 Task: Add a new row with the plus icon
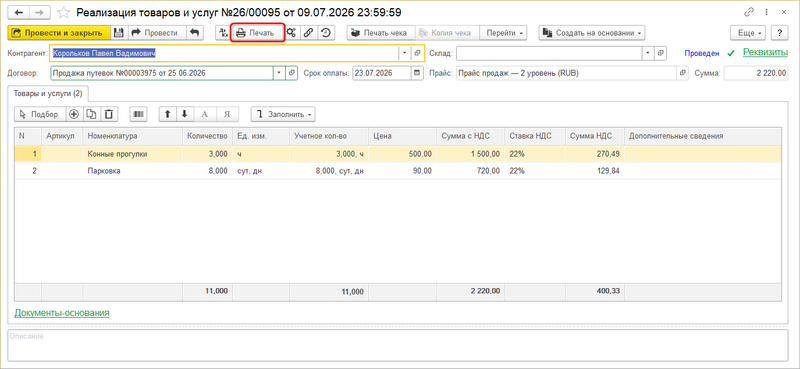point(74,114)
